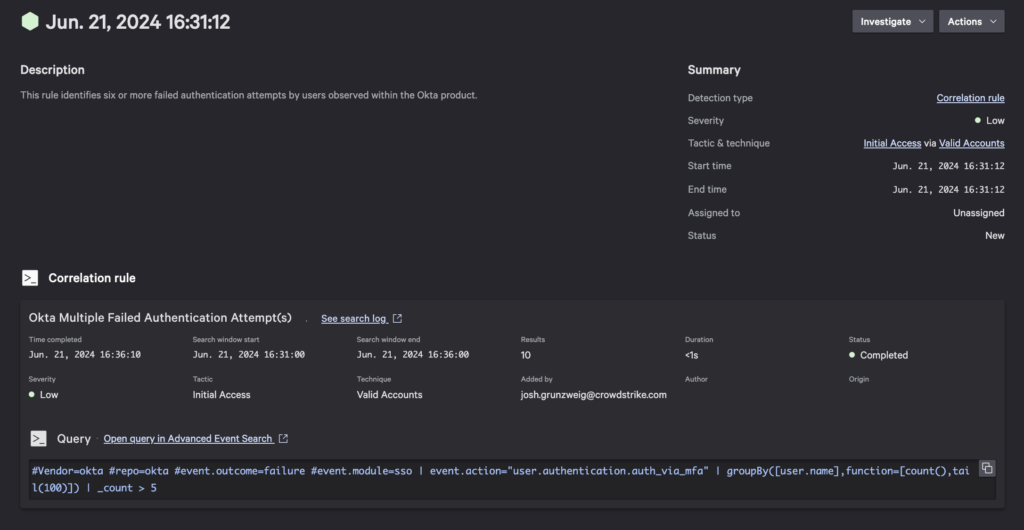Viewport: 1024px width, 530px height.
Task: Click the page title Jun. 21, 2024 16:31:12
Action: pyautogui.click(x=138, y=22)
